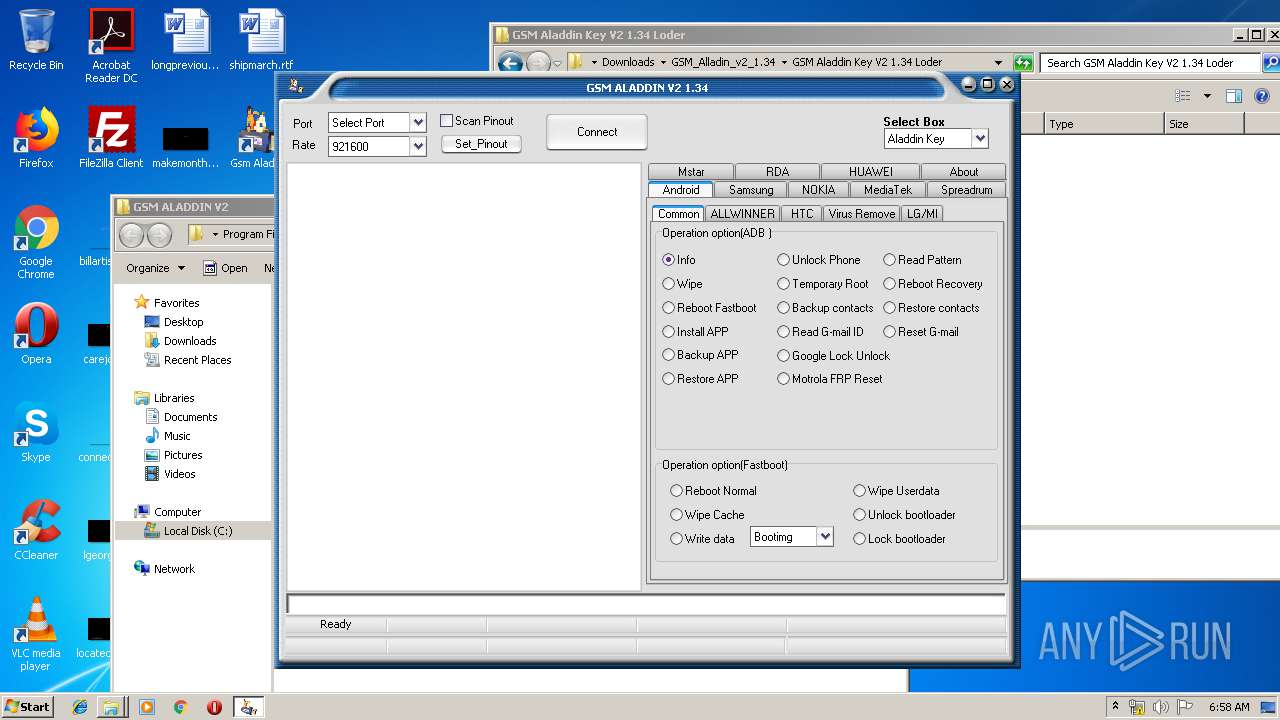
Task: Open FileZilla Client desktop icon
Action: 111,138
